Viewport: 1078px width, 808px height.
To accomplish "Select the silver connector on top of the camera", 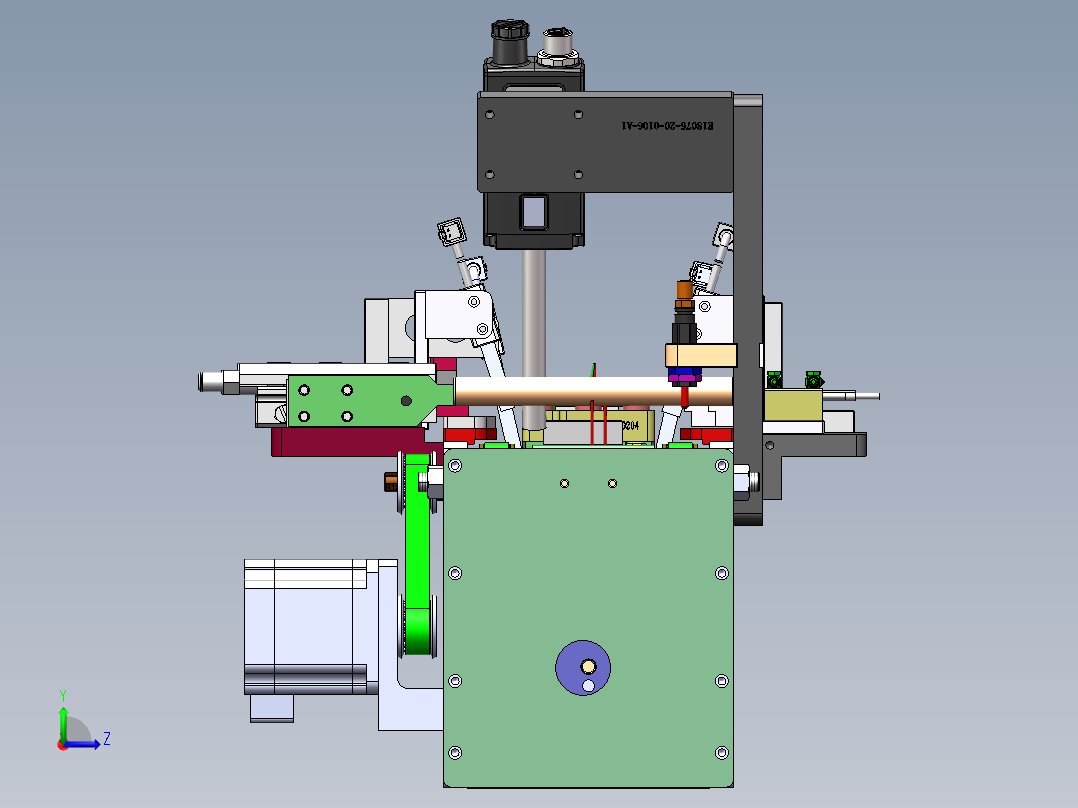I will (x=558, y=47).
